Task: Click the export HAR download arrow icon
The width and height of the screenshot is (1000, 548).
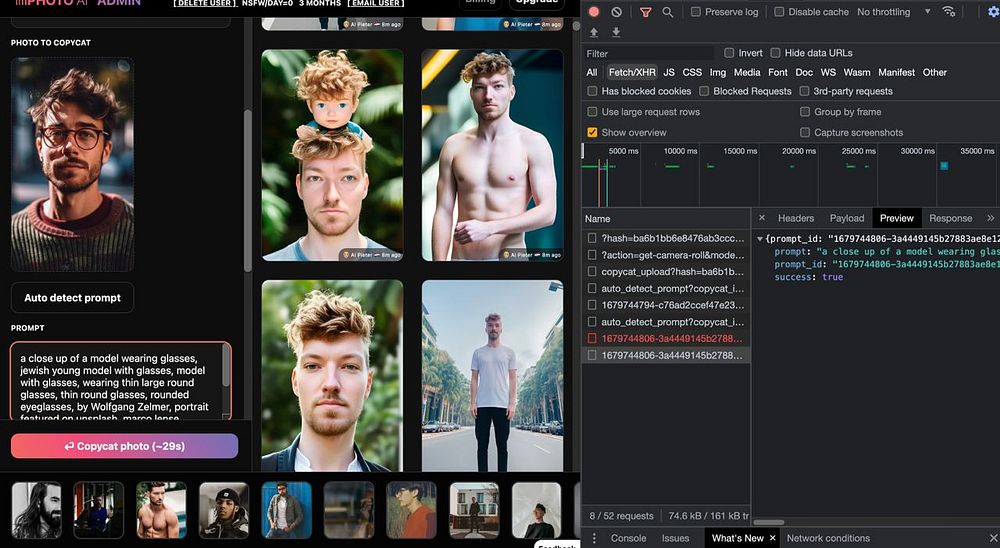Action: 616,32
